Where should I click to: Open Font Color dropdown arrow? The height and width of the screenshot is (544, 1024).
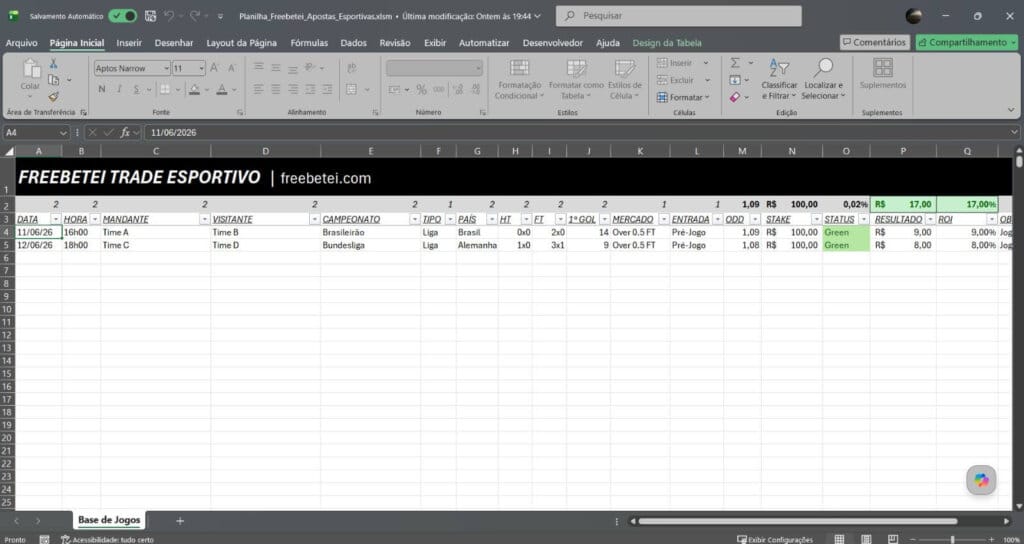(x=234, y=89)
